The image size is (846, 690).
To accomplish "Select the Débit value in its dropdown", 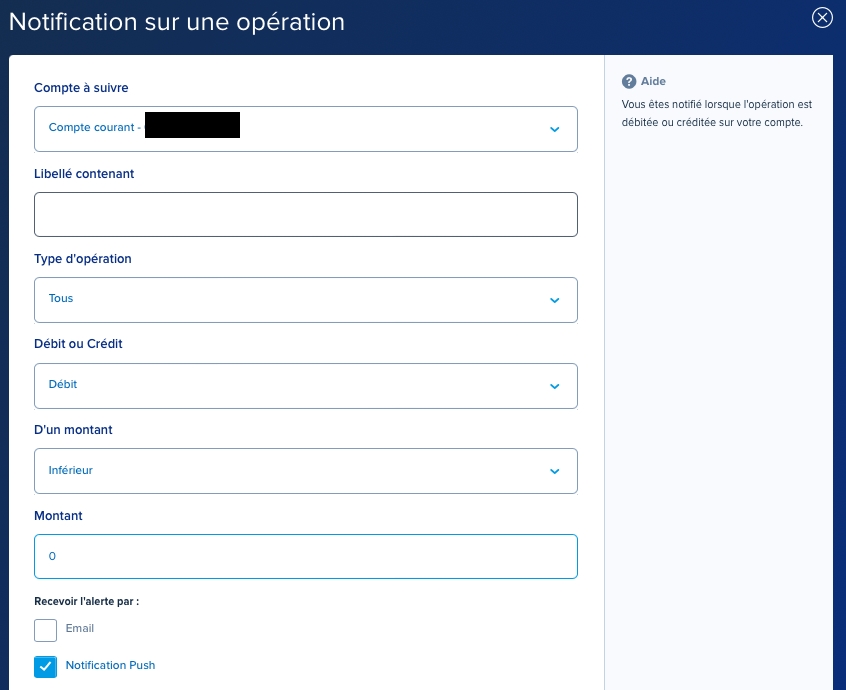I will [x=62, y=385].
